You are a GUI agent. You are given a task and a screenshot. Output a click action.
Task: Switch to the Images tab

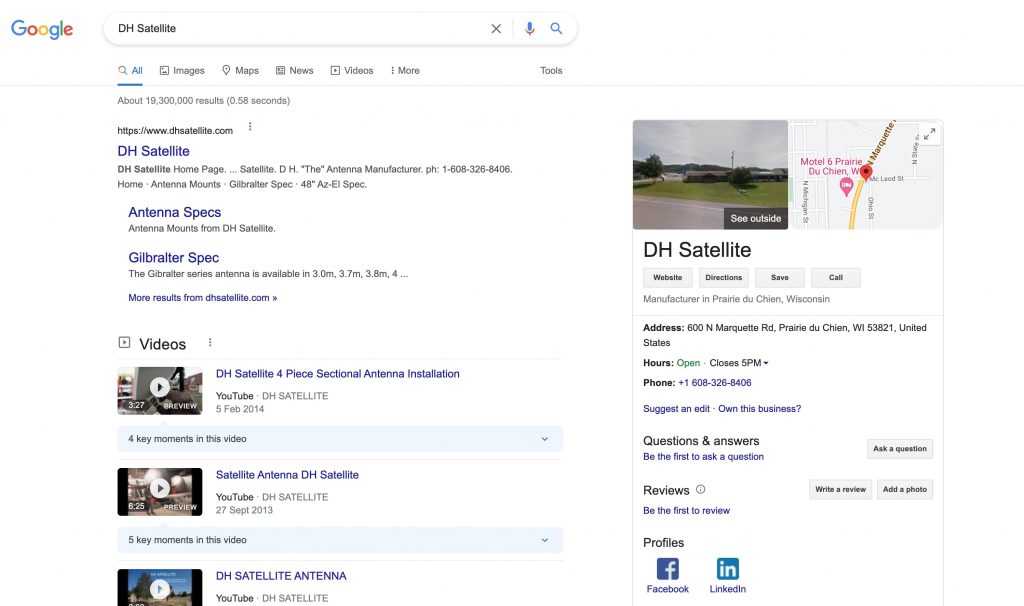point(182,71)
